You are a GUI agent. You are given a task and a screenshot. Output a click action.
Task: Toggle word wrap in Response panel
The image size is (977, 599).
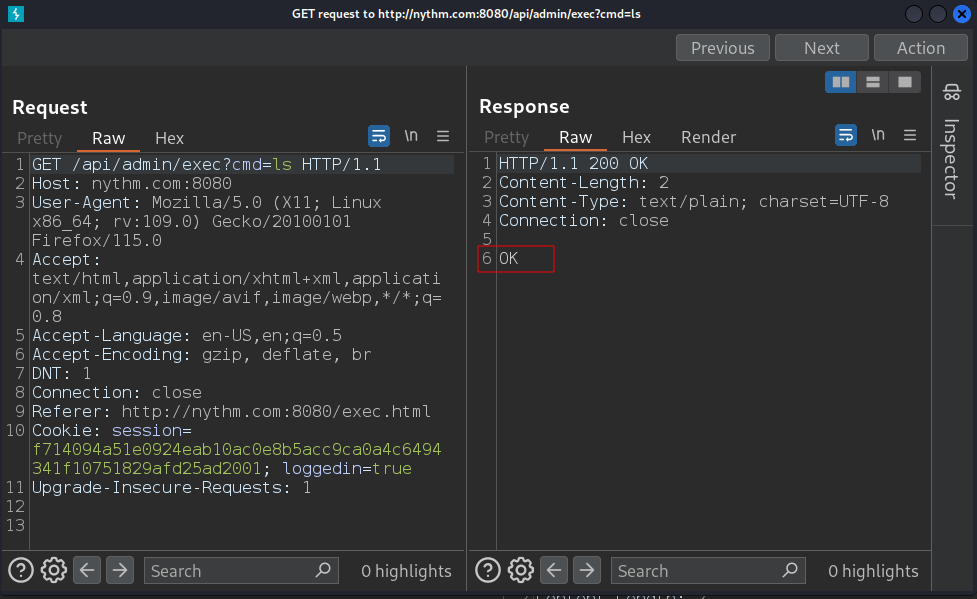tap(846, 135)
